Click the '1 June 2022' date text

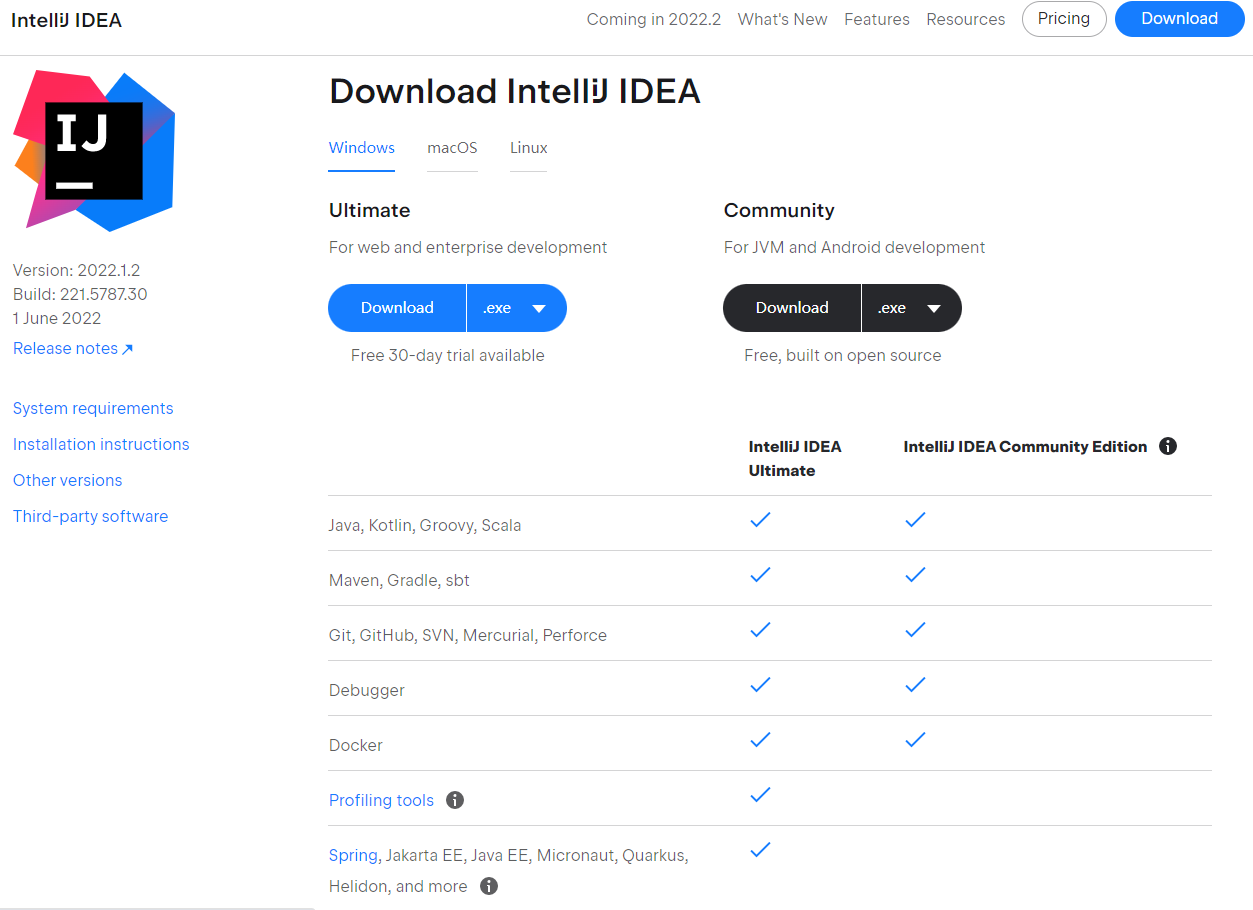click(57, 318)
